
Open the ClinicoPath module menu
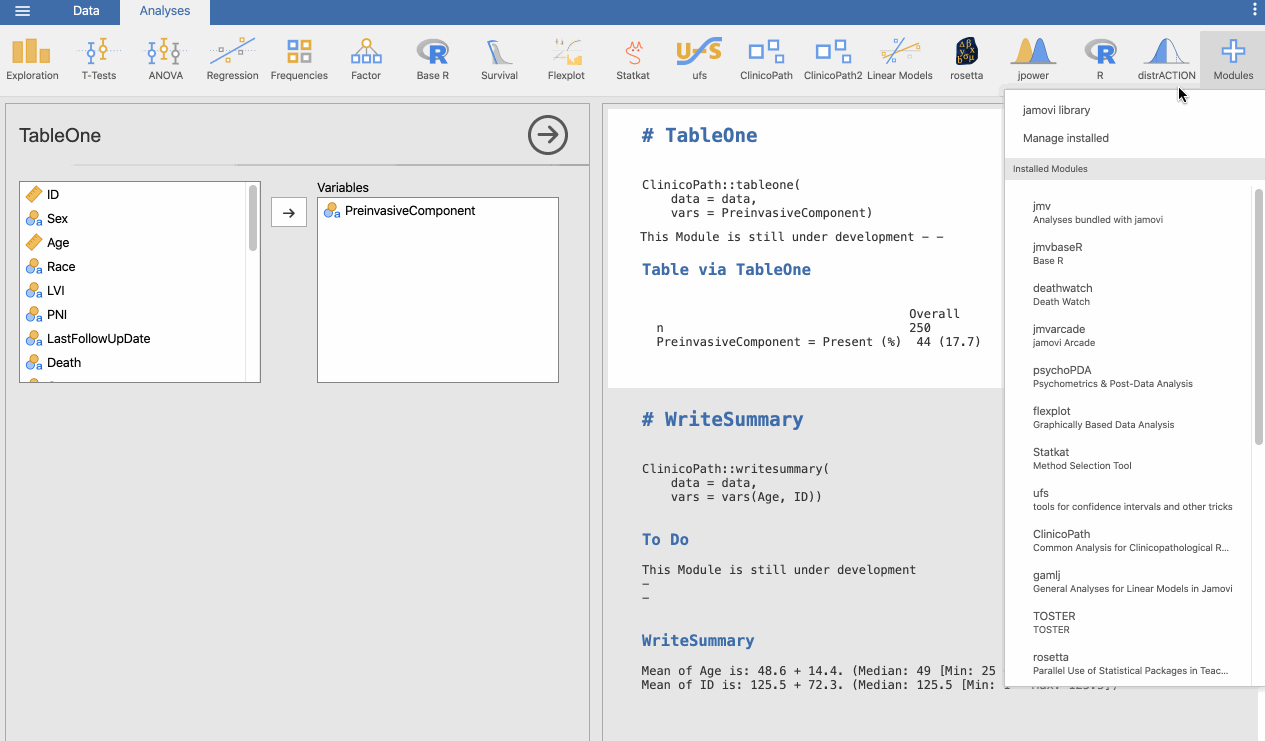766,59
